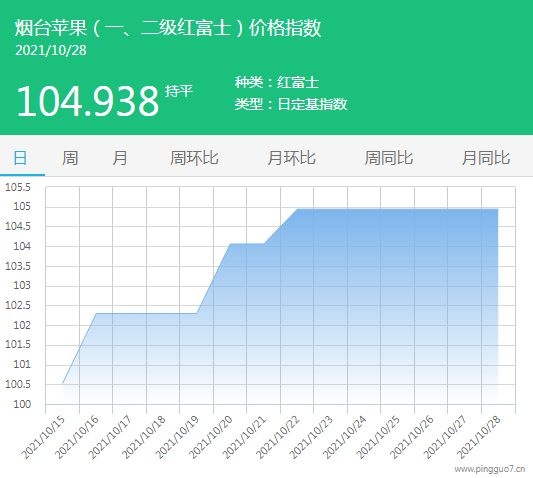This screenshot has width=533, height=478.
Task: Click the header date 2021/10/28
Action: [51, 50]
